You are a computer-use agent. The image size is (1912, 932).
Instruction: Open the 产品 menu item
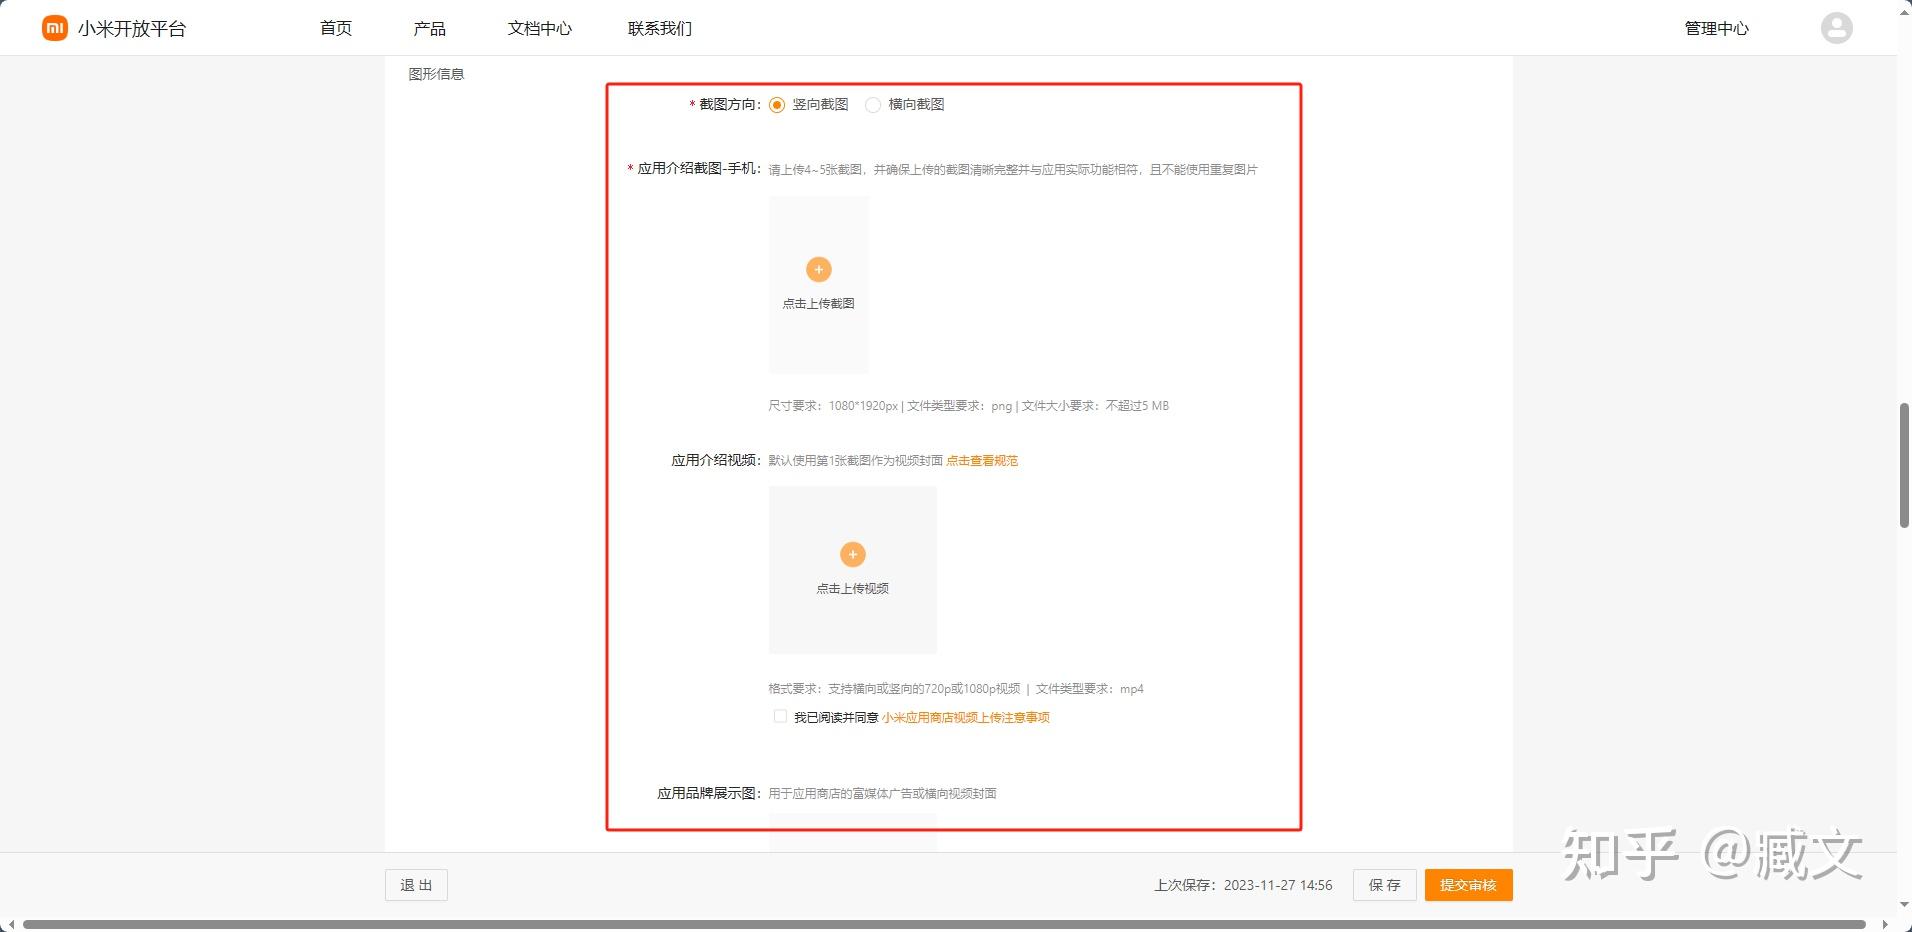coord(429,28)
